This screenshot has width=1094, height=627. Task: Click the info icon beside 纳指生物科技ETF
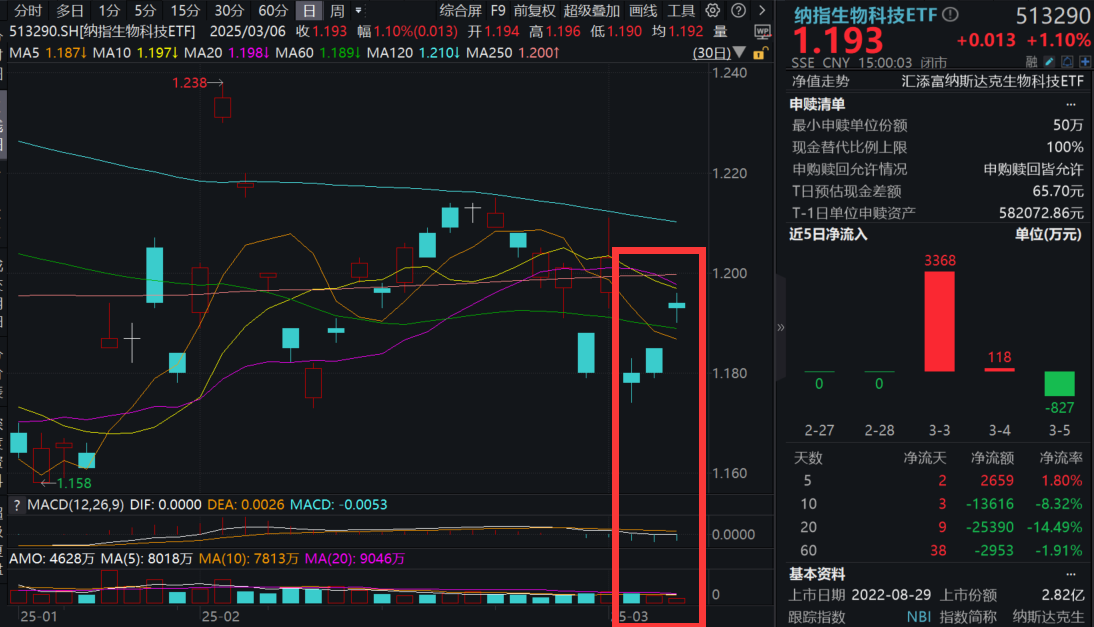950,15
